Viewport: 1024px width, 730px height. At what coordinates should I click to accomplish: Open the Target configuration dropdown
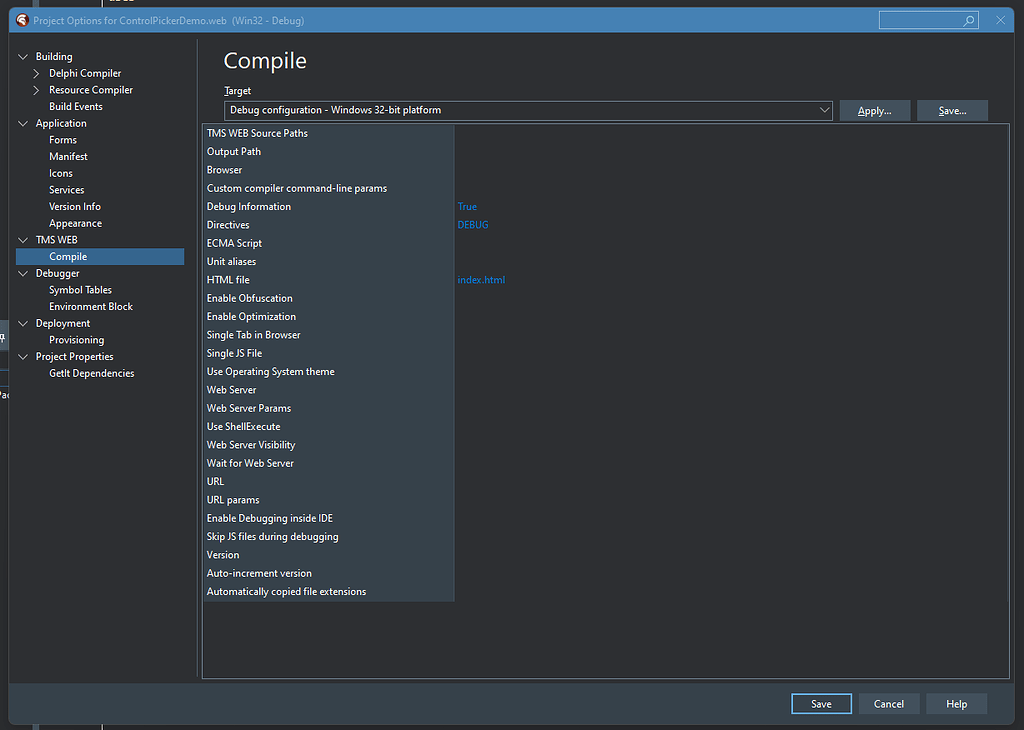[x=827, y=110]
